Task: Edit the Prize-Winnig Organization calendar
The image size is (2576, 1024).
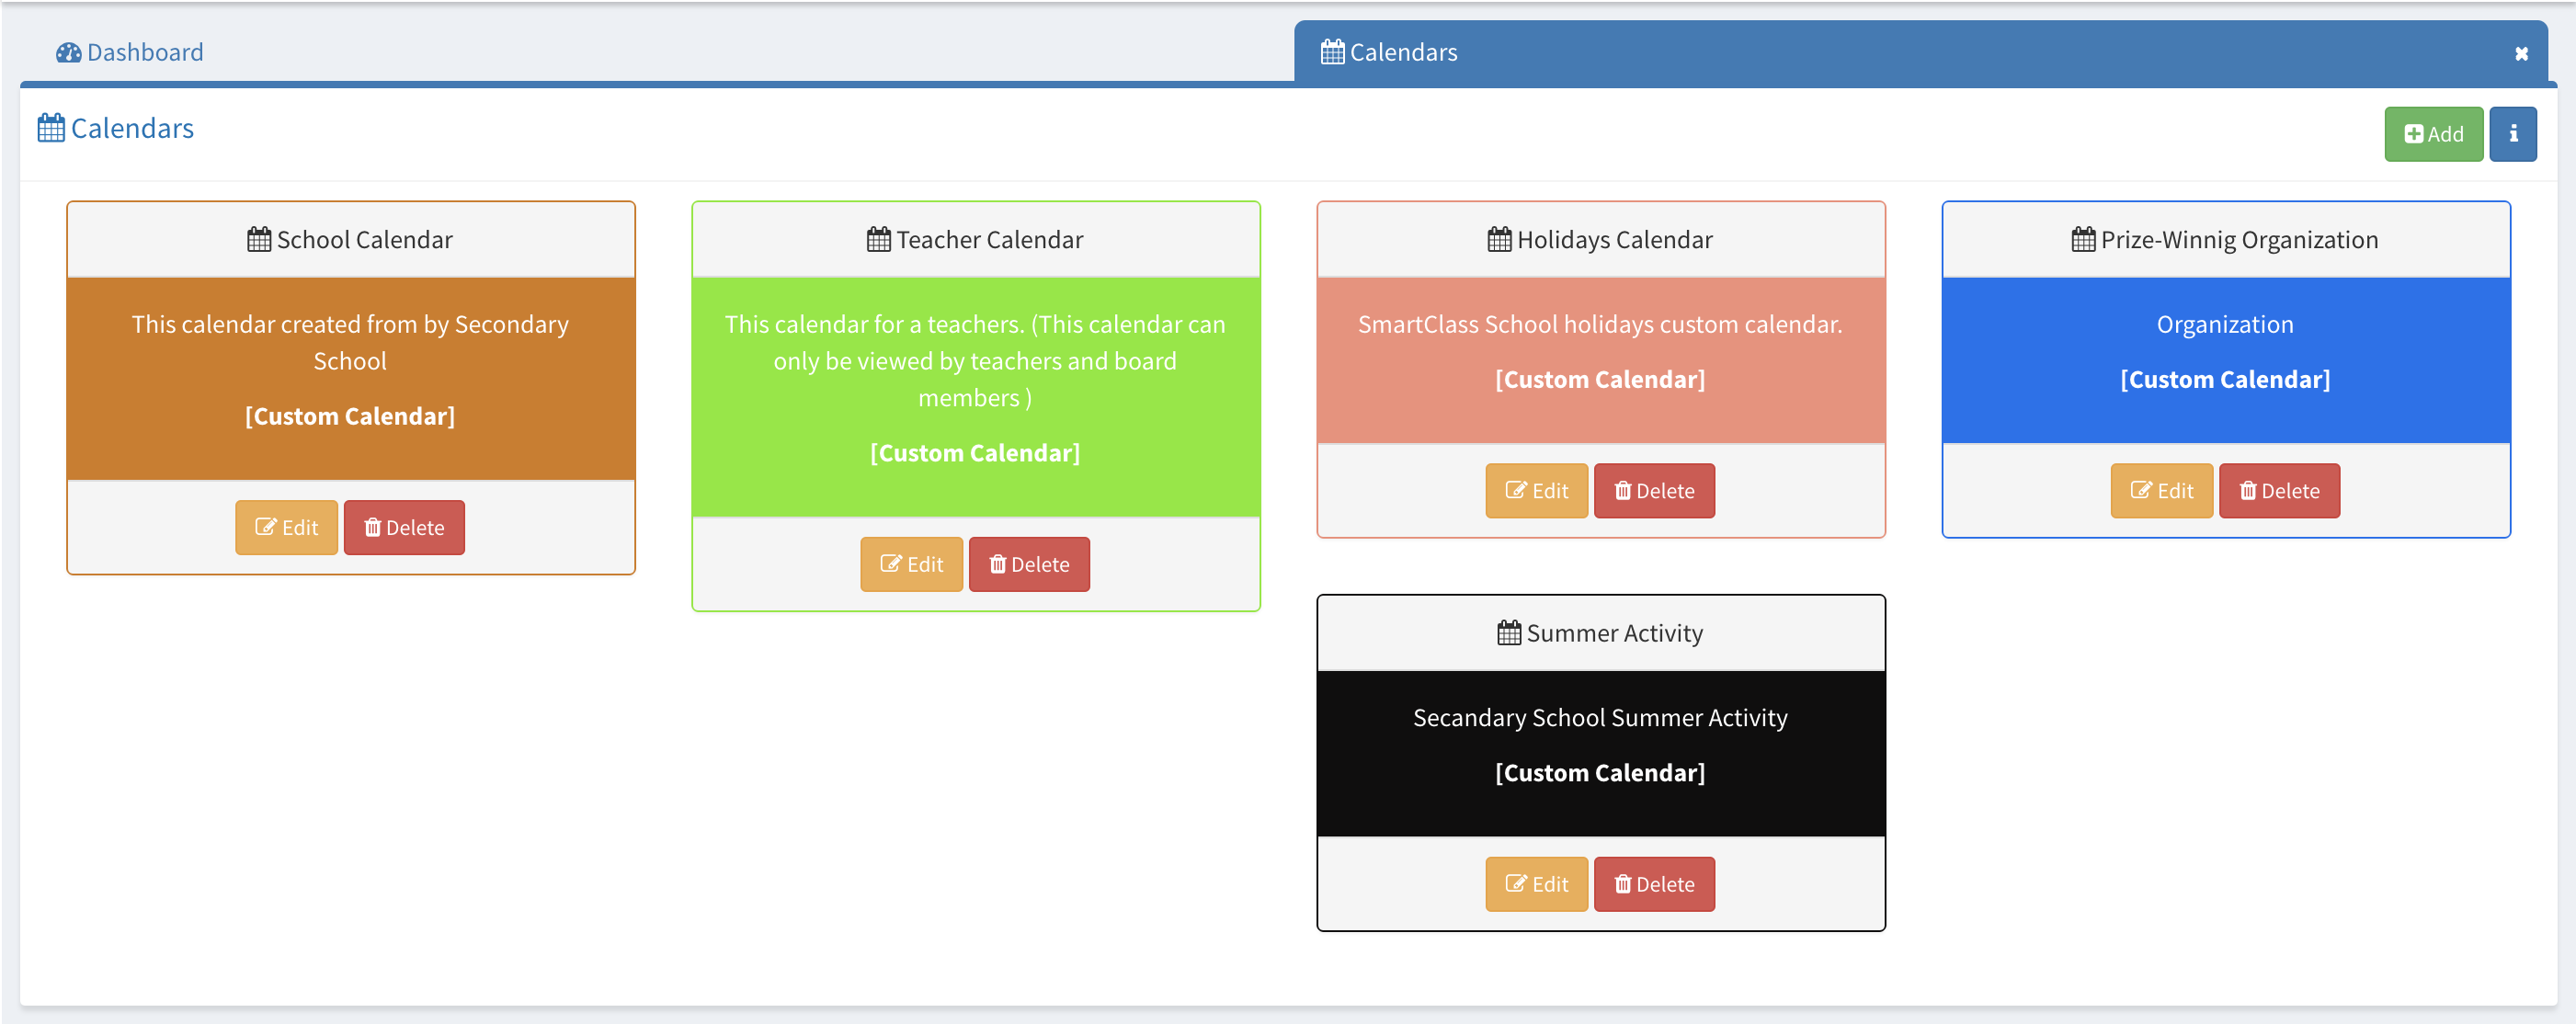Action: click(x=2161, y=491)
